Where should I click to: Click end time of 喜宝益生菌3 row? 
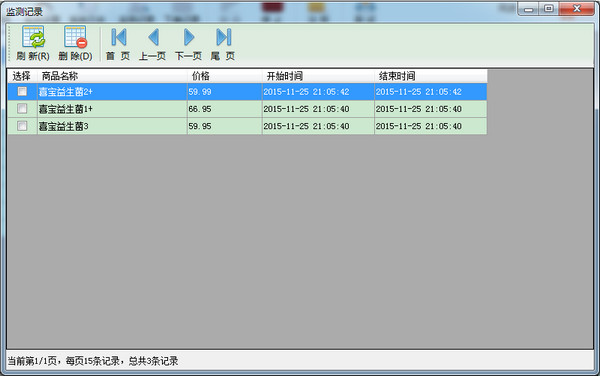(x=430, y=126)
